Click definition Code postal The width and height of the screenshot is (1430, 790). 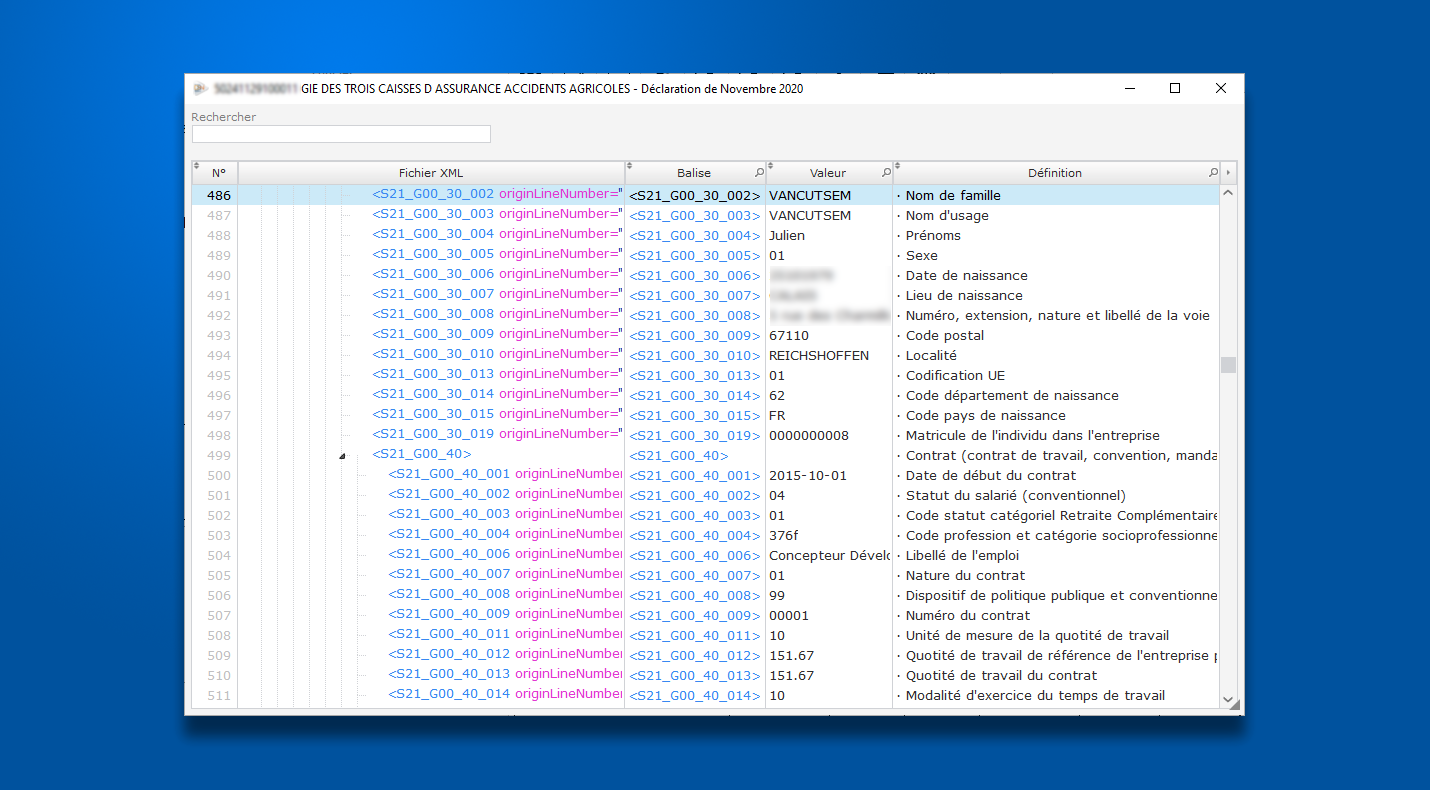(945, 336)
